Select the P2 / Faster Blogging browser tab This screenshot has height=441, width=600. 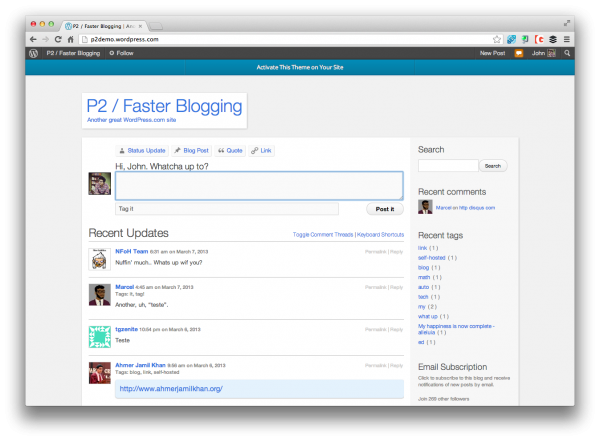[103, 26]
